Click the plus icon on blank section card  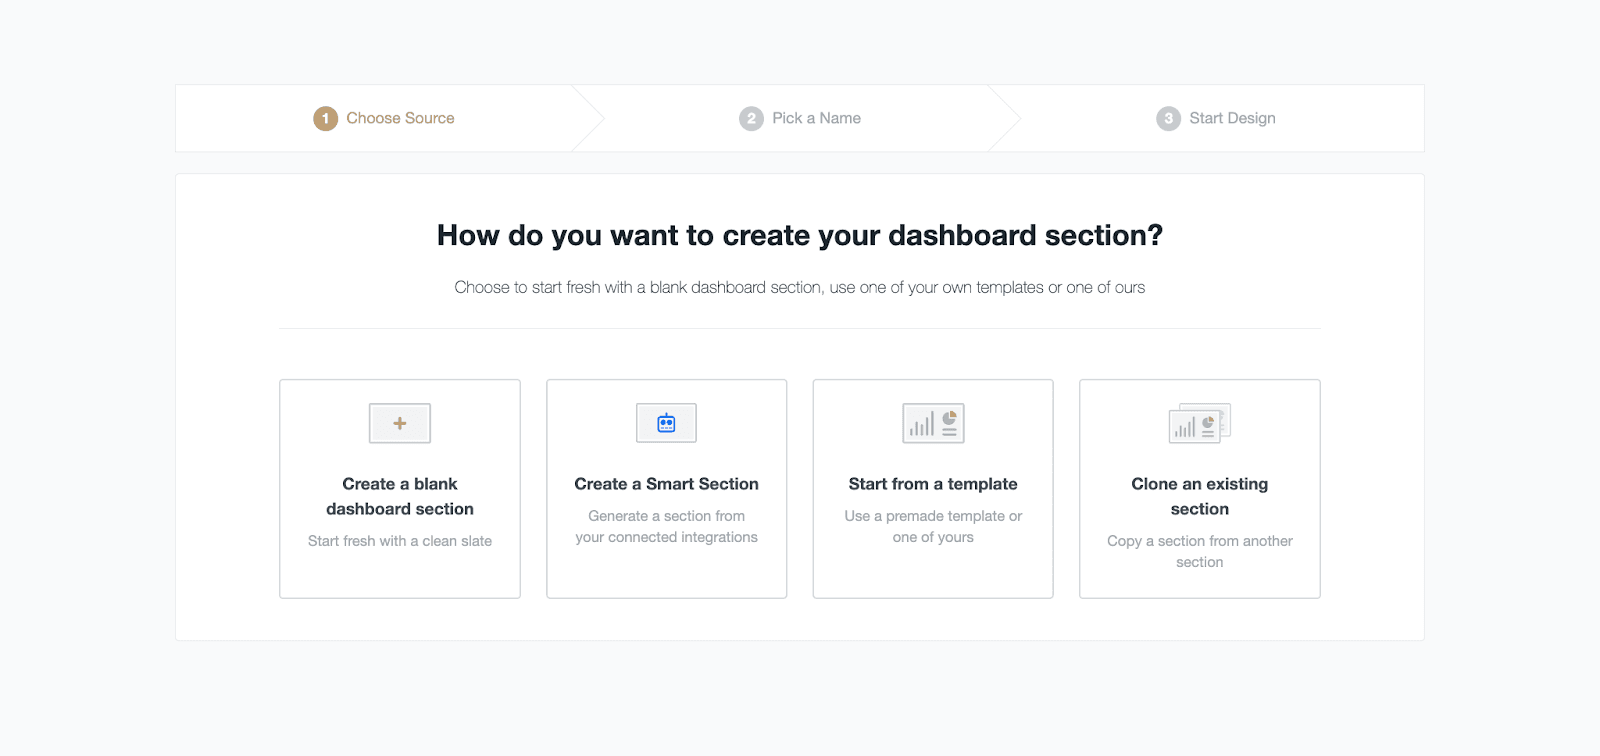pos(399,422)
